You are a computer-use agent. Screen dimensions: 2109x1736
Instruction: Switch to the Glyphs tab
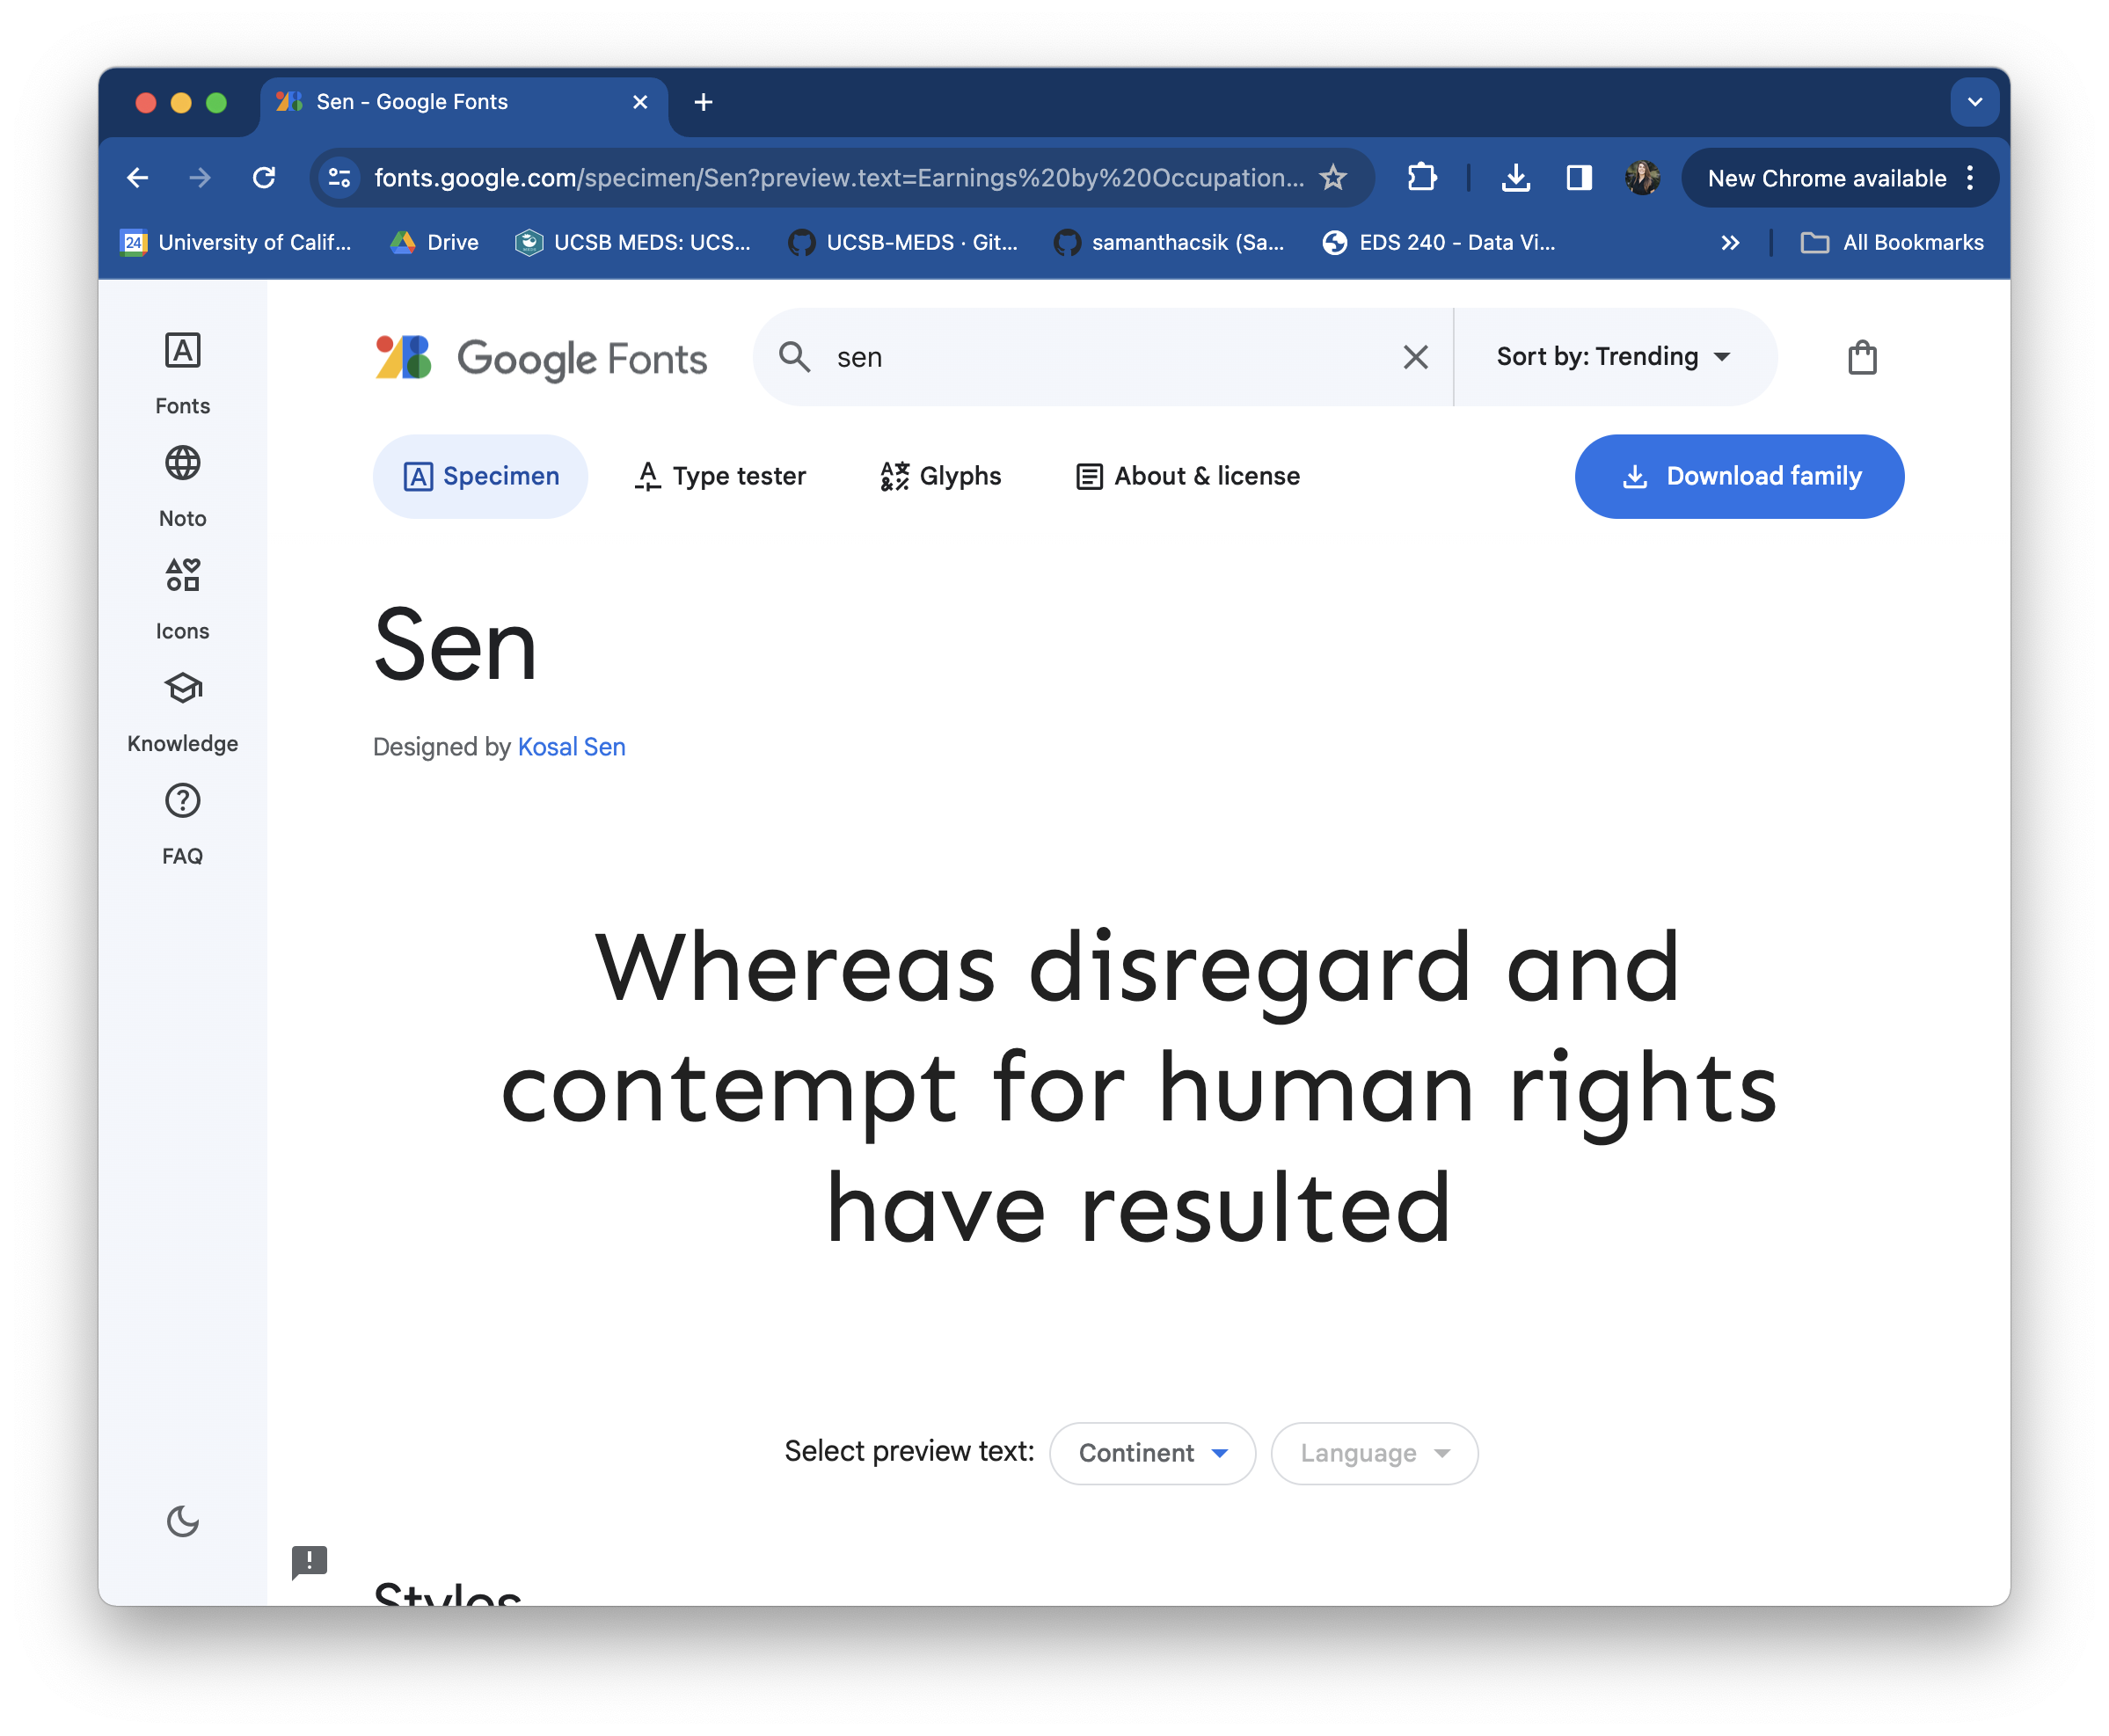(x=940, y=476)
